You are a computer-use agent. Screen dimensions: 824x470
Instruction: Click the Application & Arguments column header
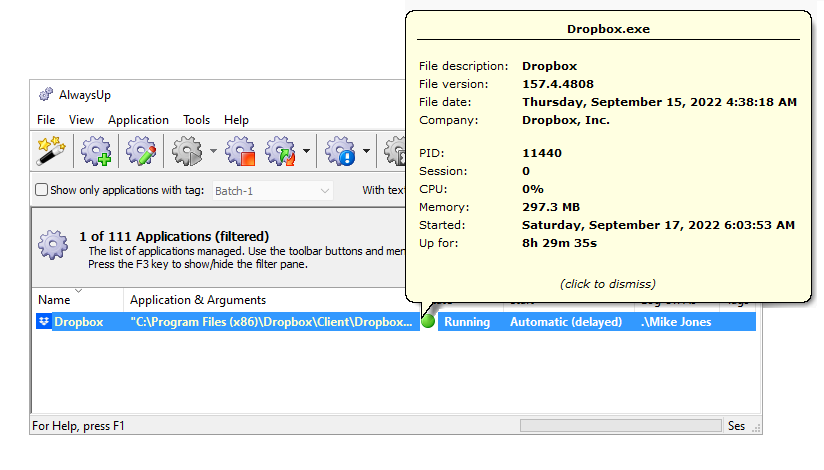point(198,300)
